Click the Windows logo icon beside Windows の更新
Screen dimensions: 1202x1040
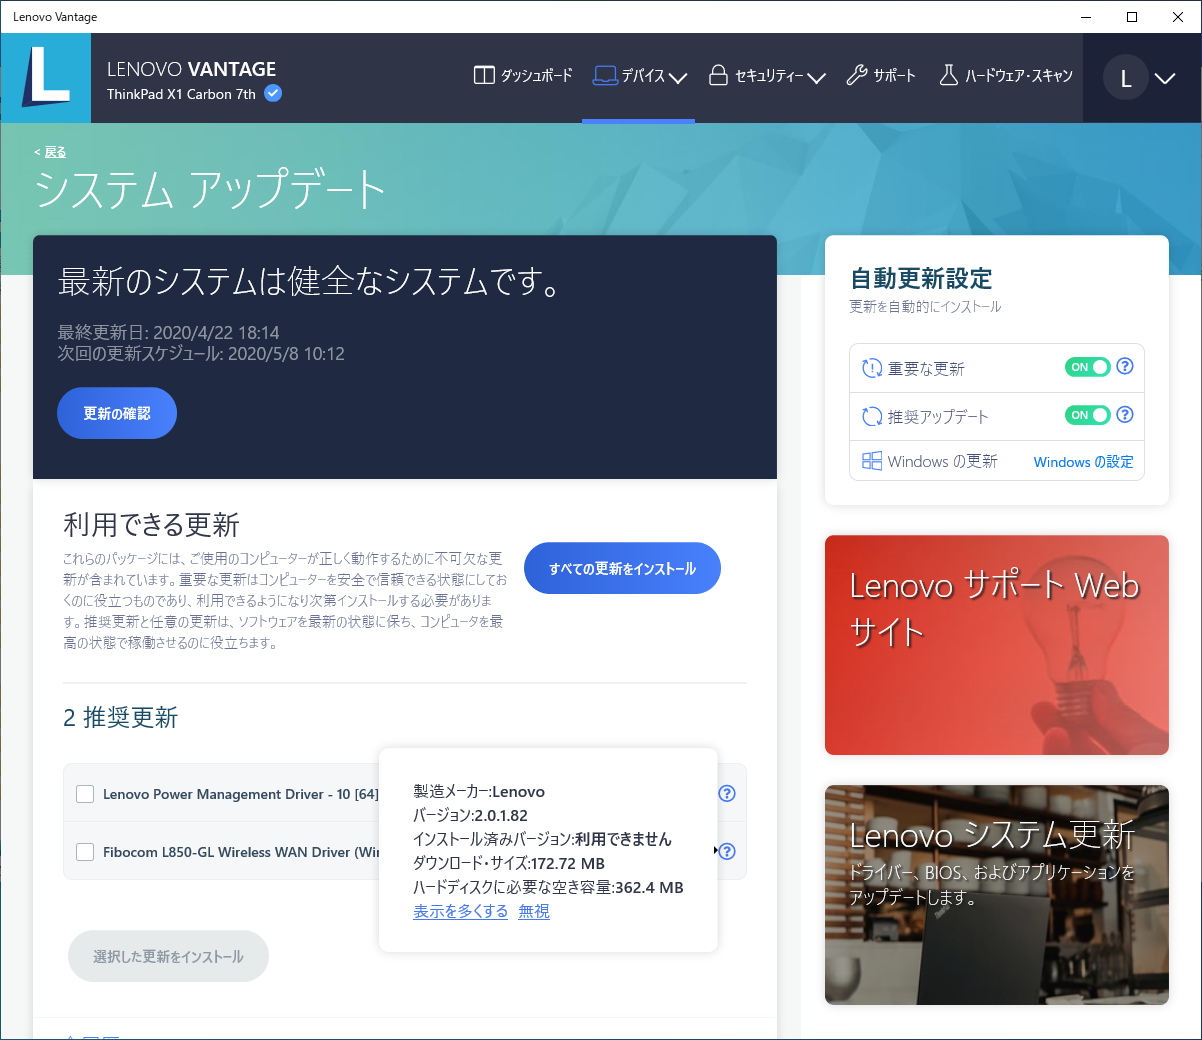point(872,461)
